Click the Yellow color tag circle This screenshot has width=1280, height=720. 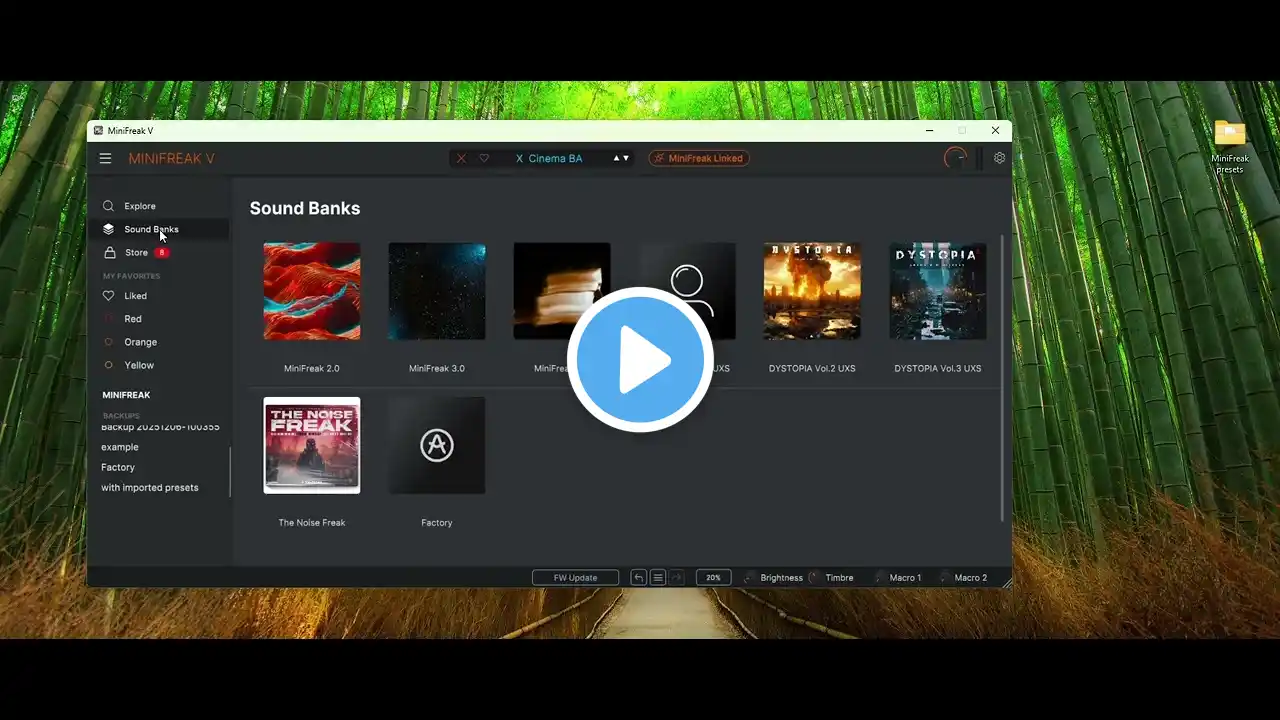click(108, 365)
